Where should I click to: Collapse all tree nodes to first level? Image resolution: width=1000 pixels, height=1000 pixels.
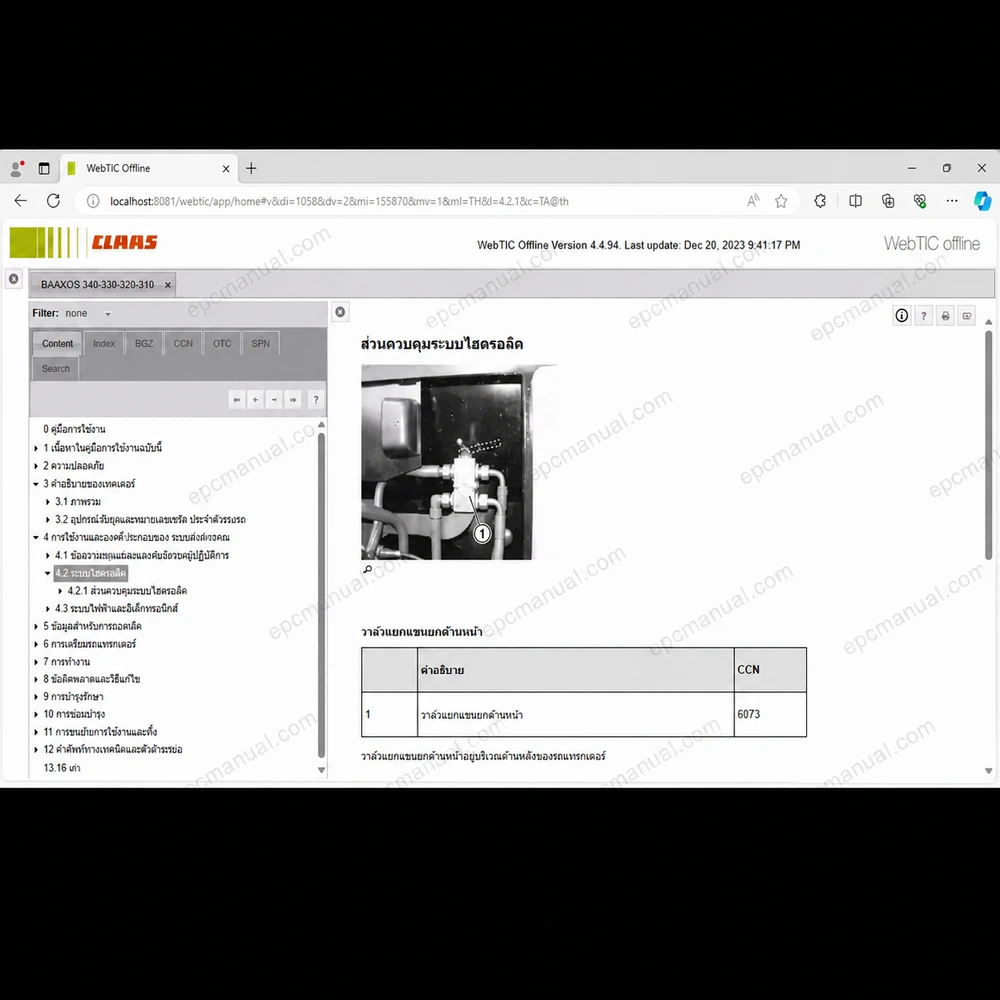[x=237, y=400]
